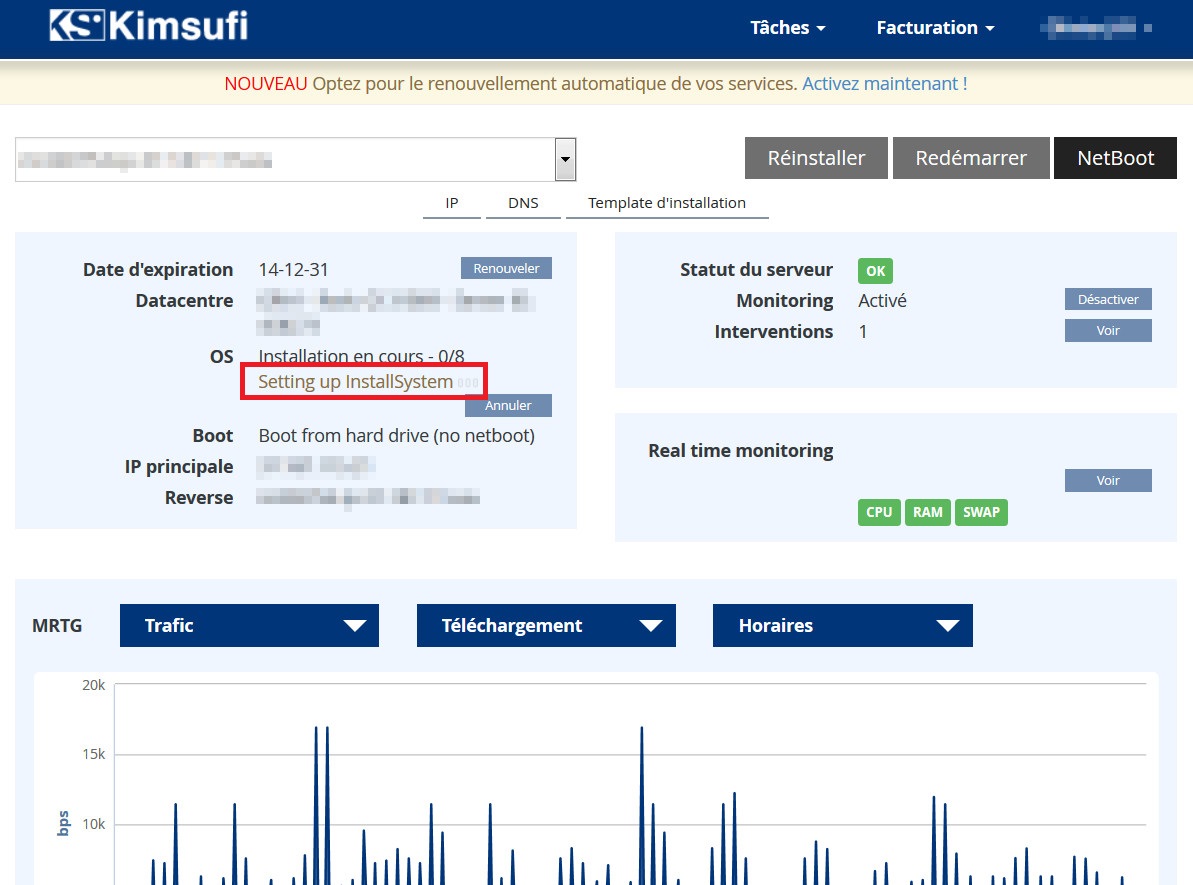Open the Tâches menu
1193x885 pixels.
point(787,28)
